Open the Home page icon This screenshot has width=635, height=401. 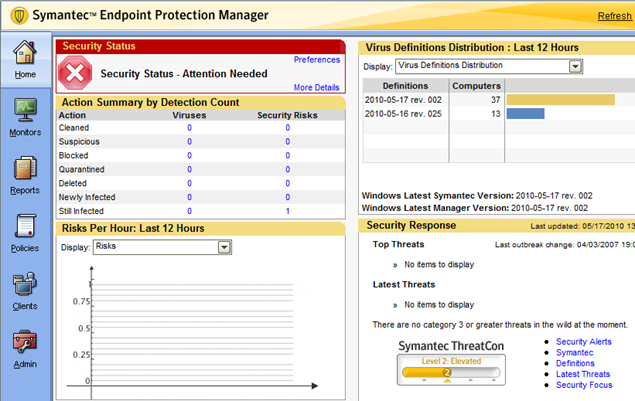(x=25, y=52)
